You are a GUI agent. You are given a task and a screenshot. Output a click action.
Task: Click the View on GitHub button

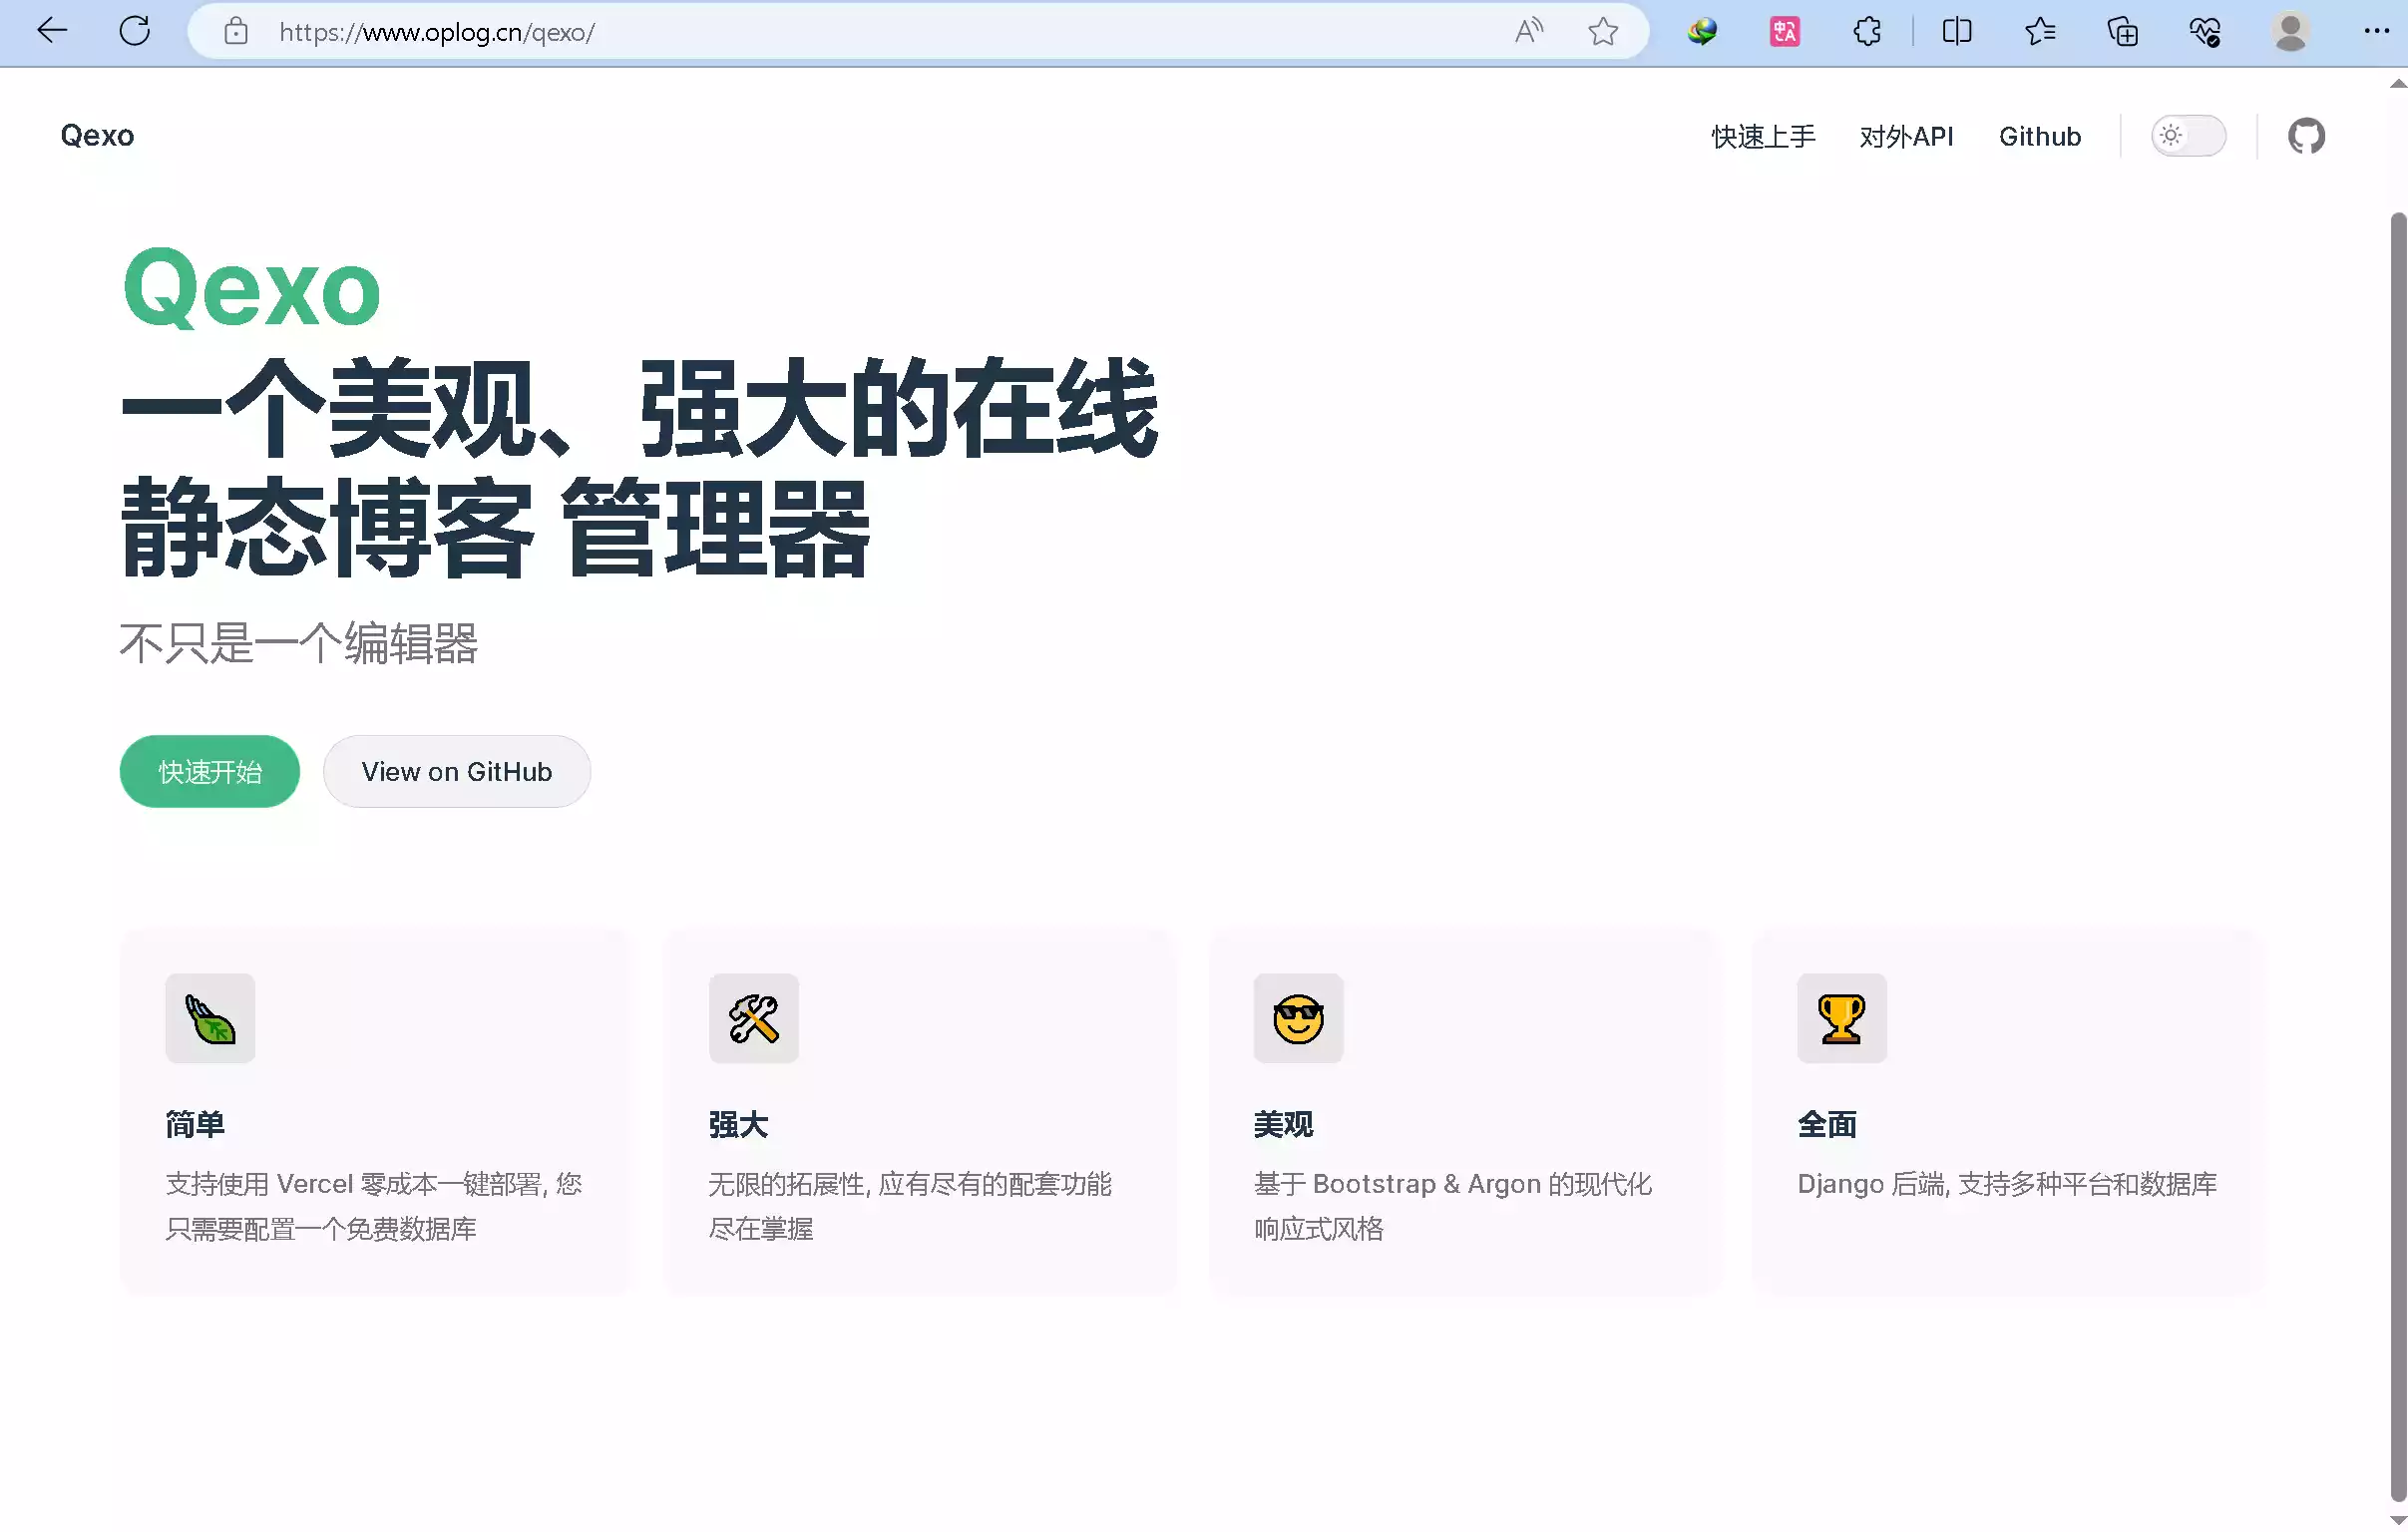click(x=456, y=772)
